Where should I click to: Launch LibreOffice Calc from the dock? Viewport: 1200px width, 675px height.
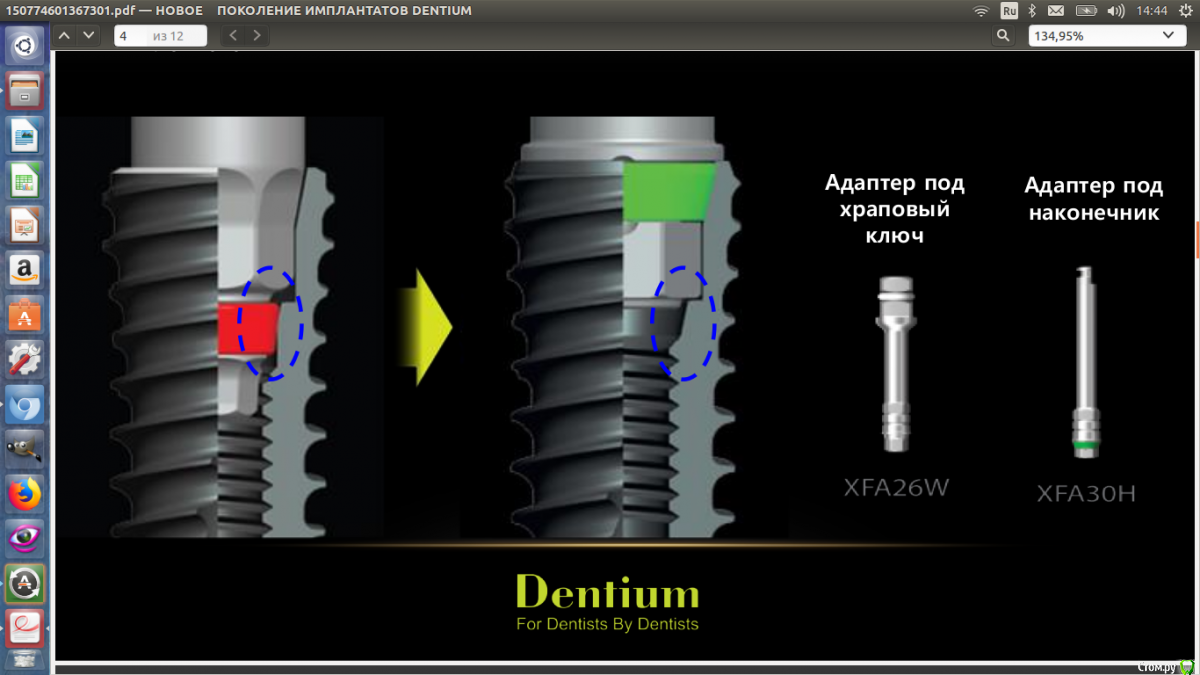25,181
